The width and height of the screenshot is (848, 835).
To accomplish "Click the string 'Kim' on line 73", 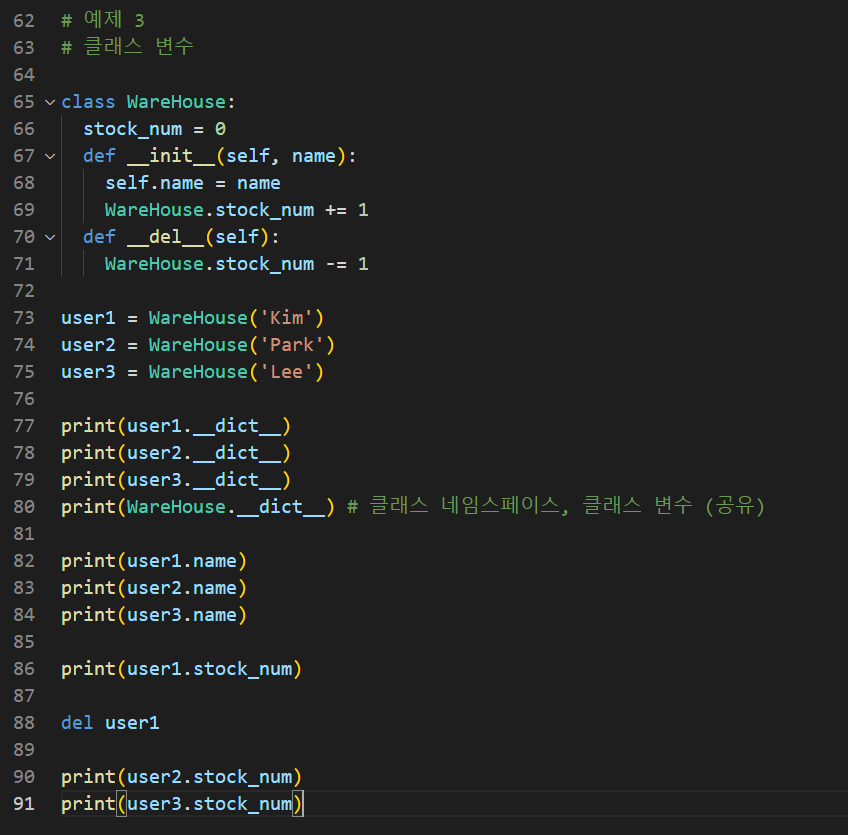I will 287,318.
